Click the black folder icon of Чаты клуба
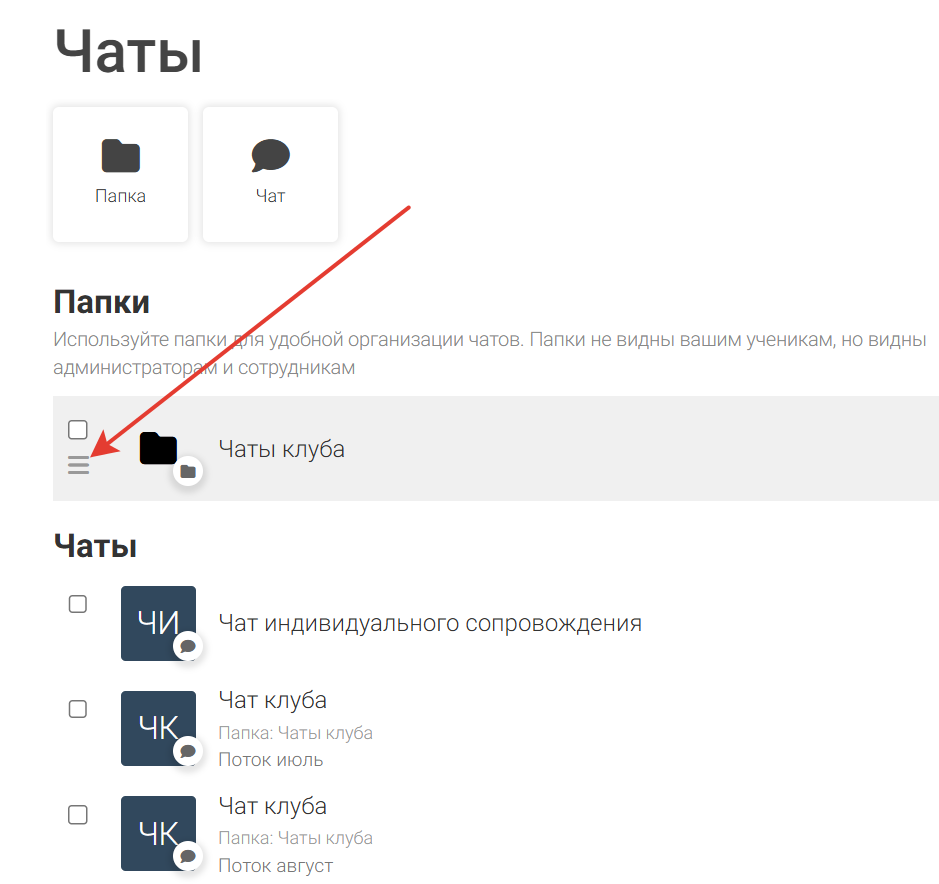This screenshot has height=884, width=939. point(158,448)
